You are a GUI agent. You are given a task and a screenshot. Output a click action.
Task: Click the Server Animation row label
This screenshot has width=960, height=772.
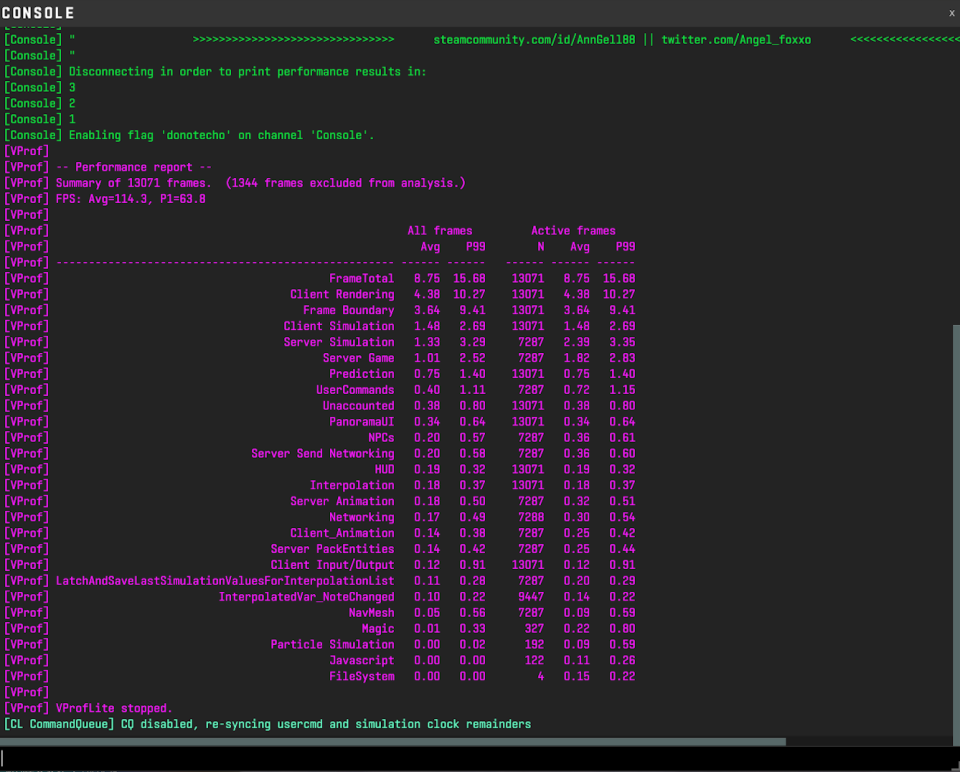(x=342, y=501)
